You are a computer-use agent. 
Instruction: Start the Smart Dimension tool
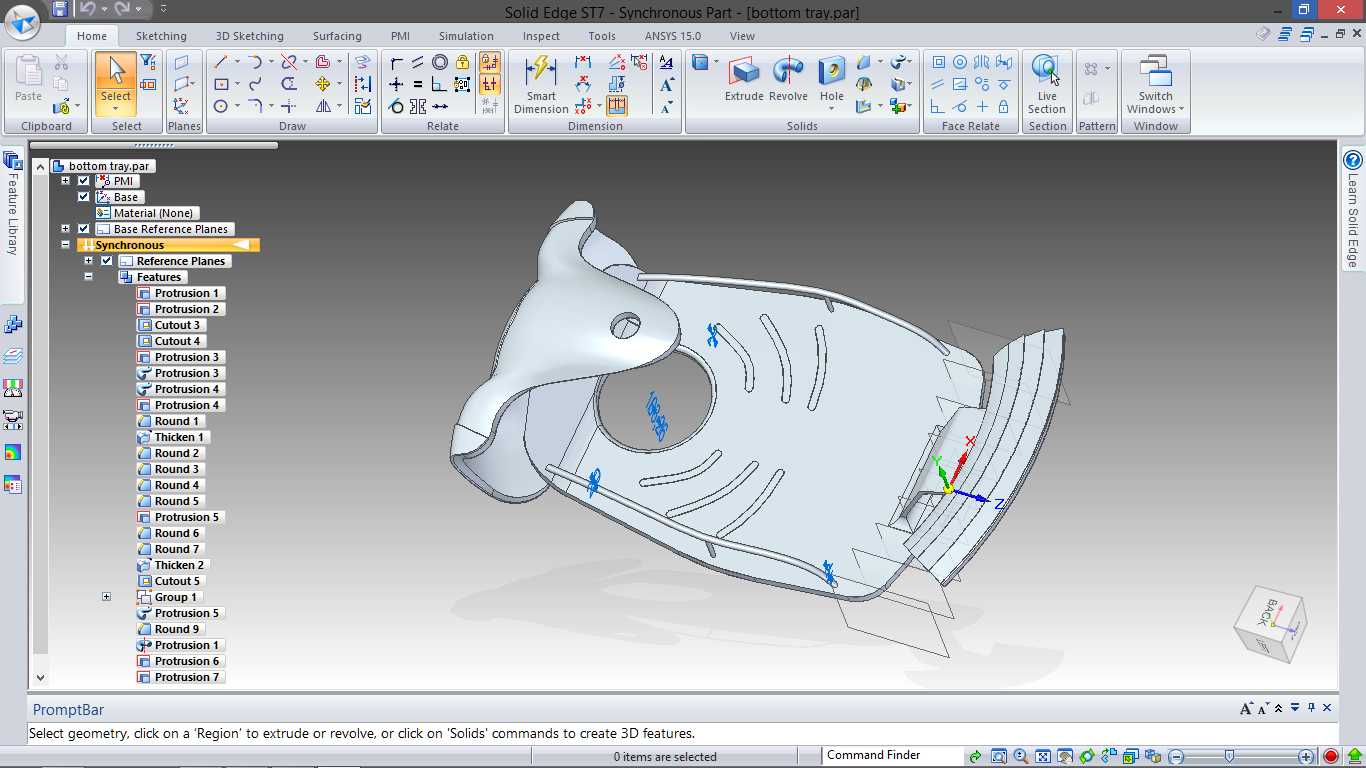pyautogui.click(x=541, y=85)
